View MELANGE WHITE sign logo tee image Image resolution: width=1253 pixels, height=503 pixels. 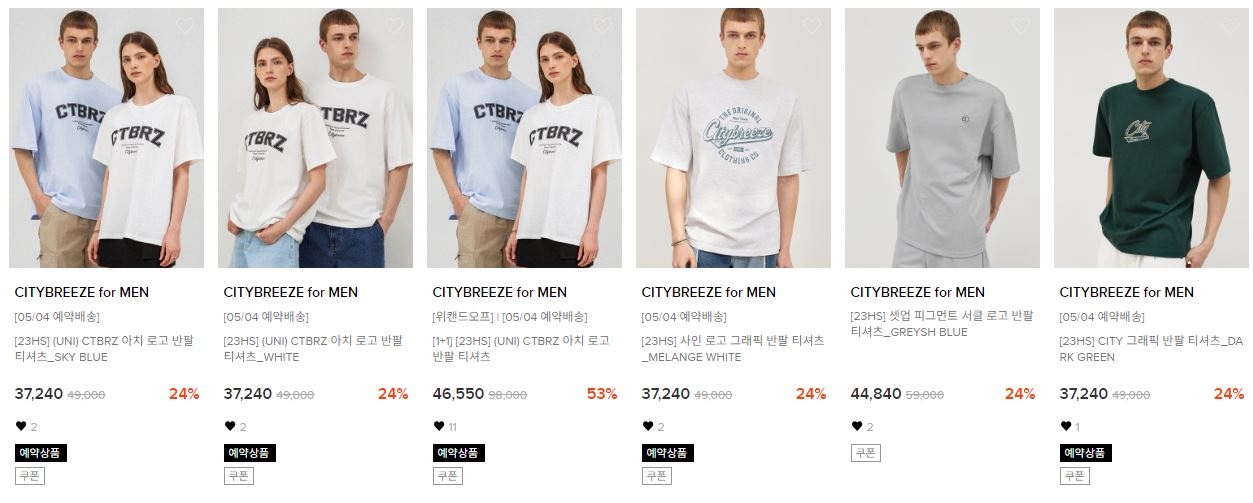[733, 138]
